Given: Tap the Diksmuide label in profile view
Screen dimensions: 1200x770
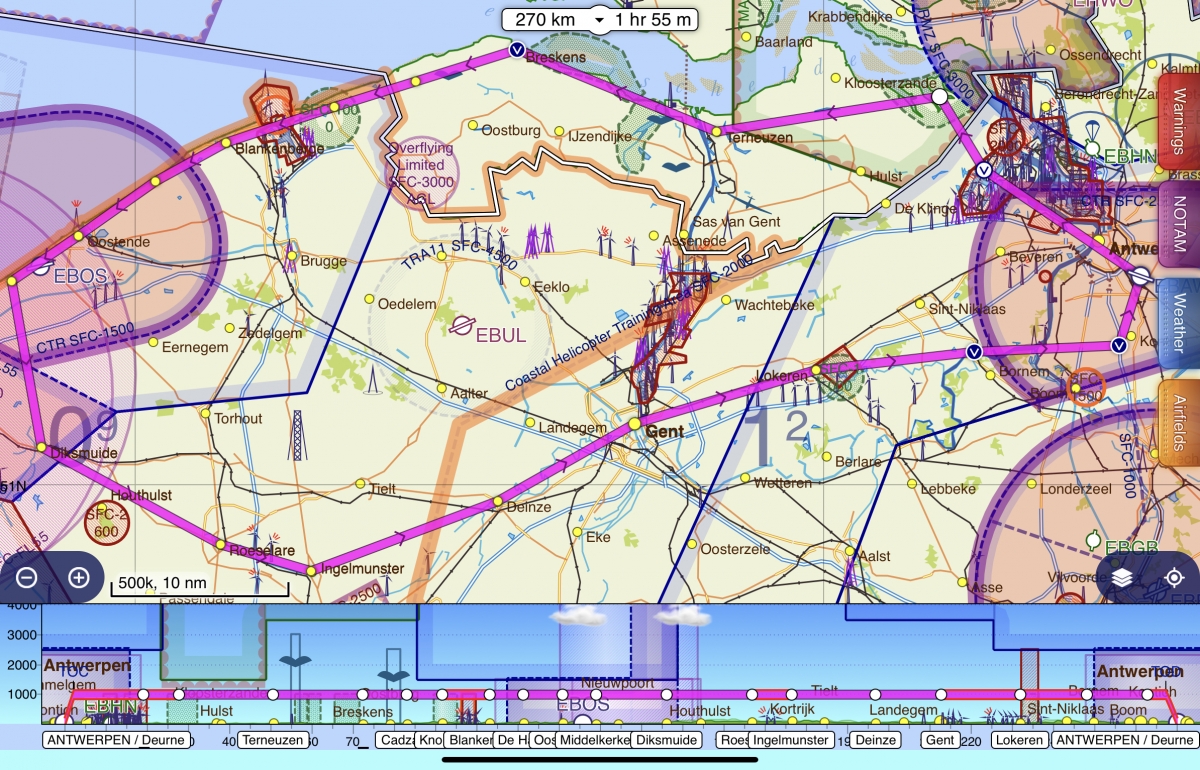Looking at the screenshot, I should [x=668, y=740].
